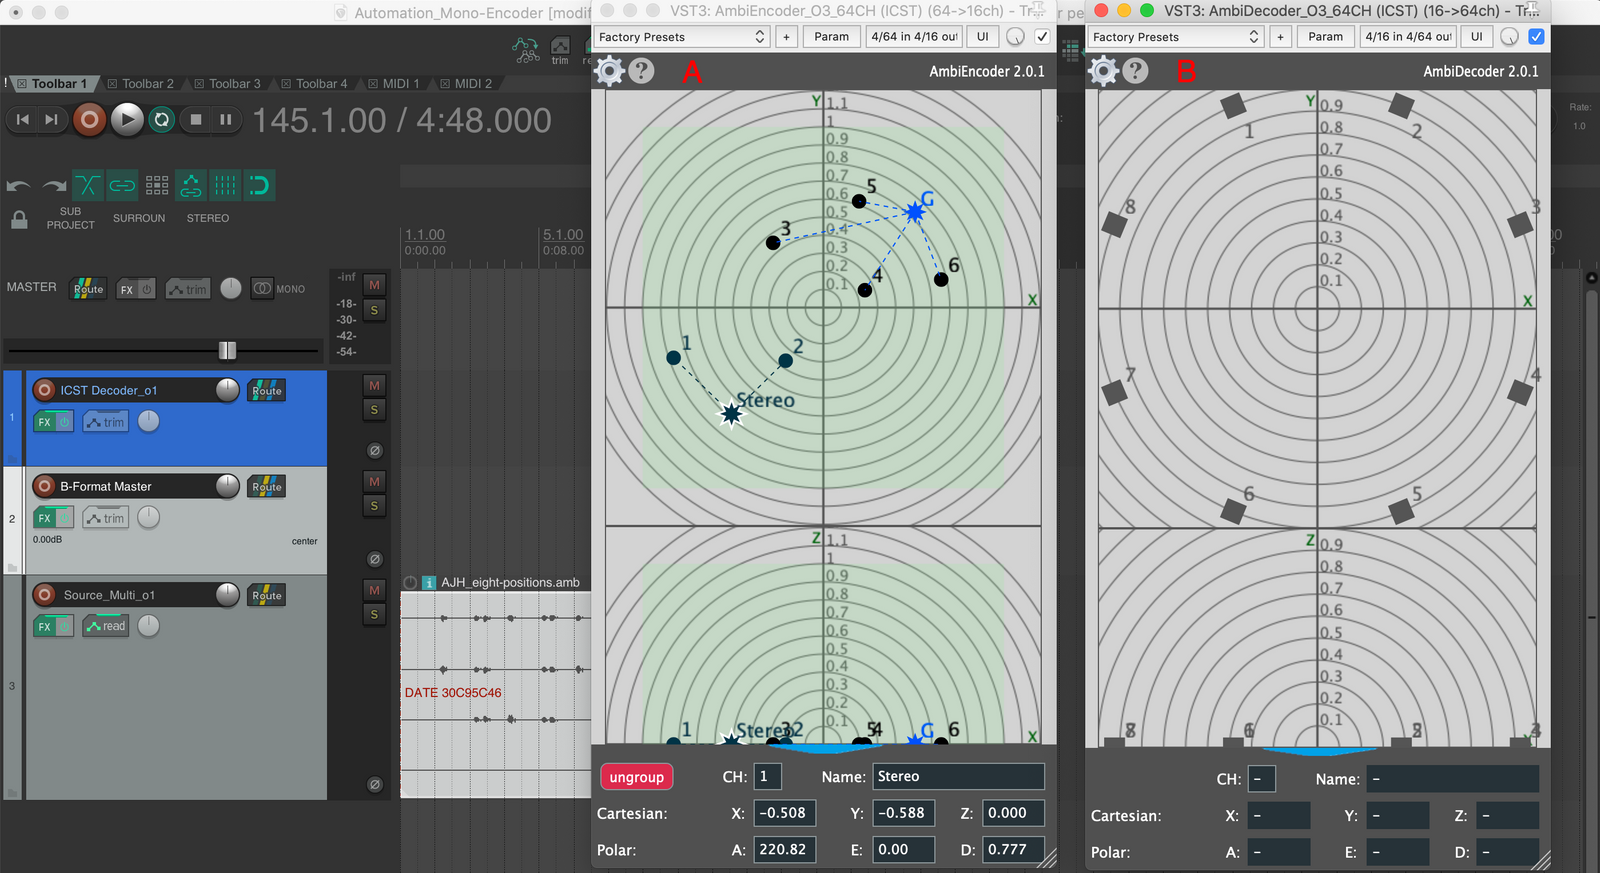Open AmbiEncoder 4/64 in 4/16 out pin selector
The width and height of the screenshot is (1600, 873).
[914, 37]
